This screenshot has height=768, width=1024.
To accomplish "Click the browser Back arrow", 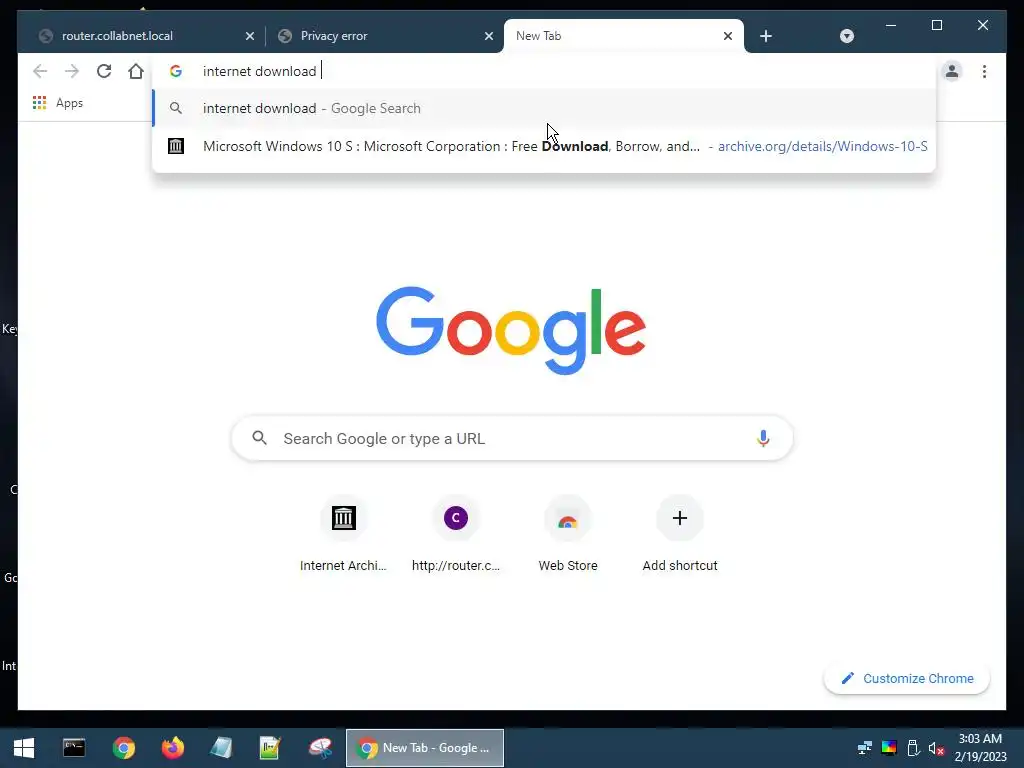I will [40, 71].
